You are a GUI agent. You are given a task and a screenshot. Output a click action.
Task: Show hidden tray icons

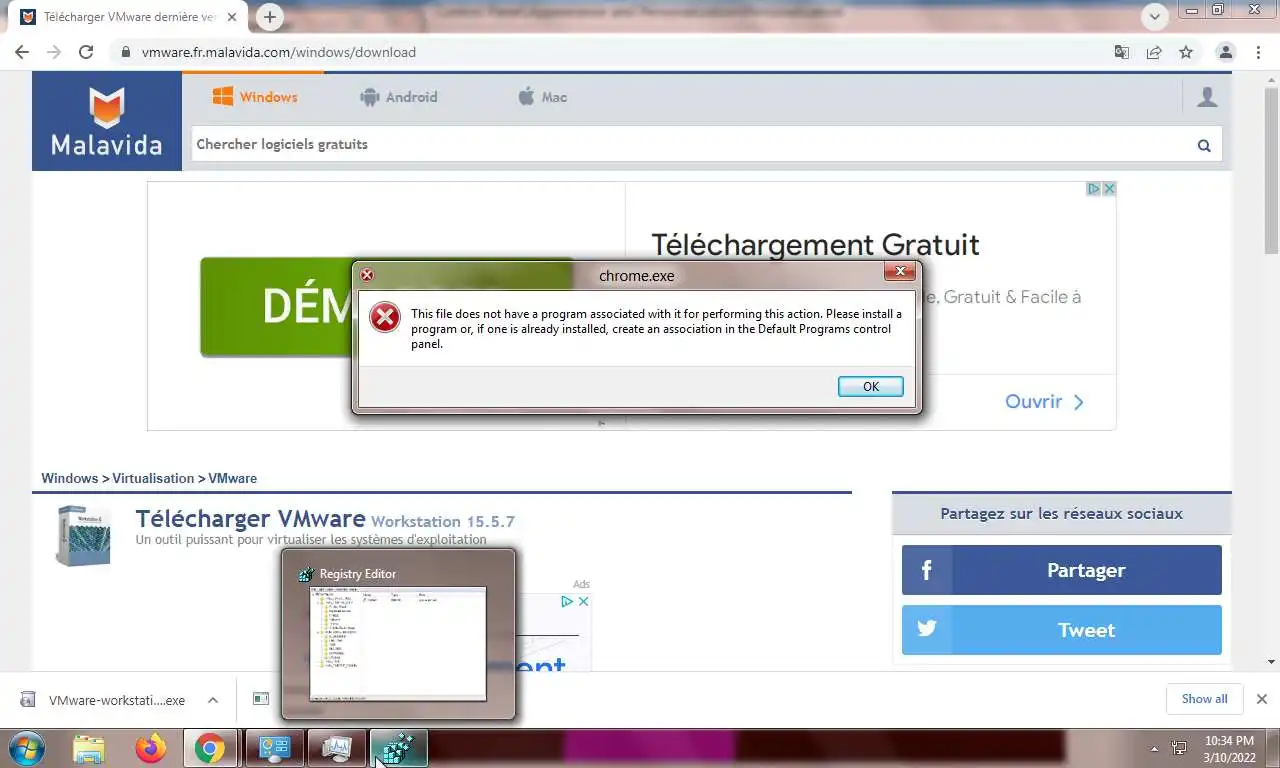tap(1155, 748)
